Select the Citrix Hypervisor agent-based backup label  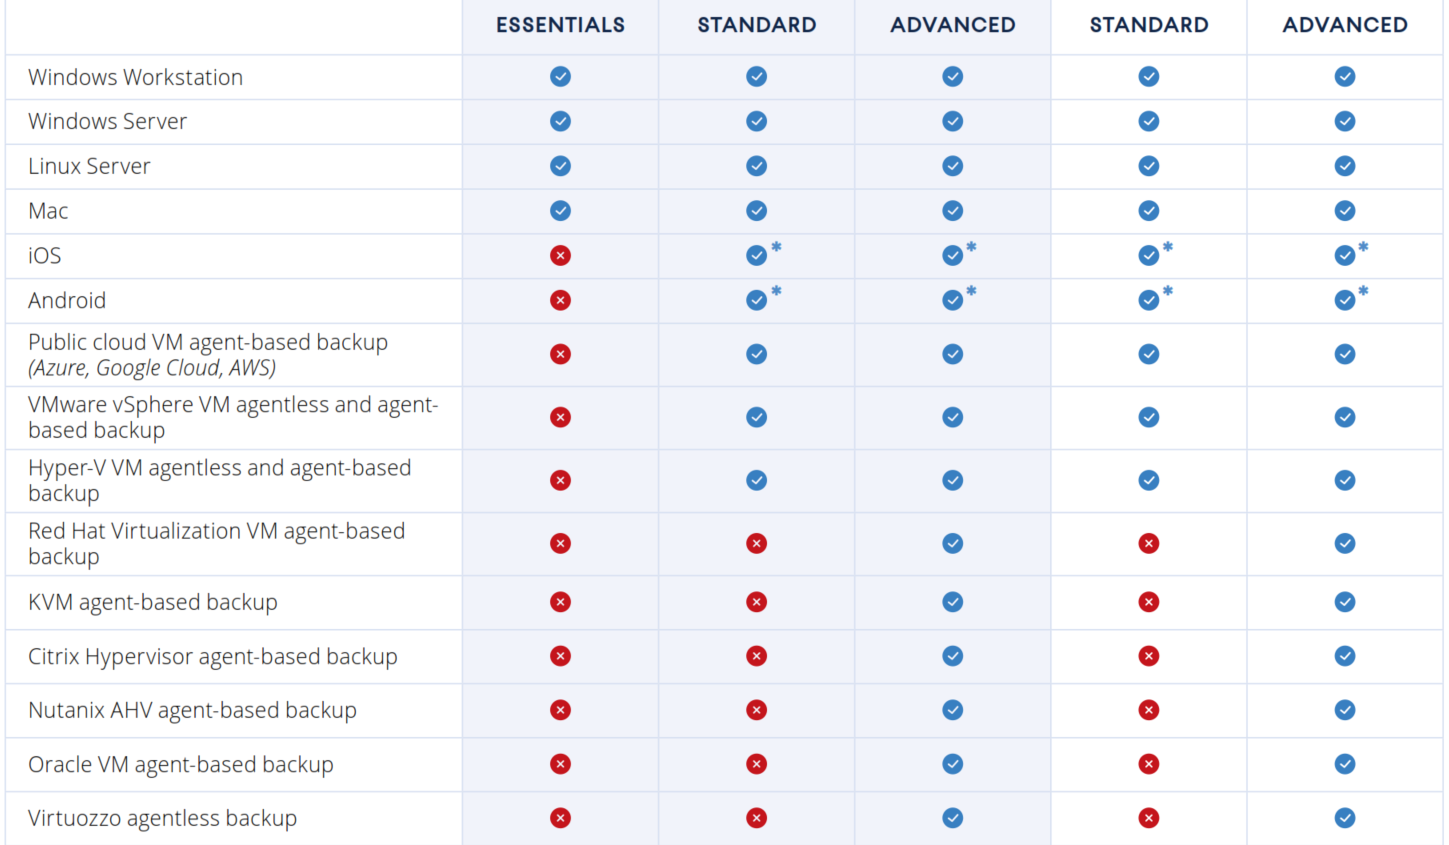(213, 657)
